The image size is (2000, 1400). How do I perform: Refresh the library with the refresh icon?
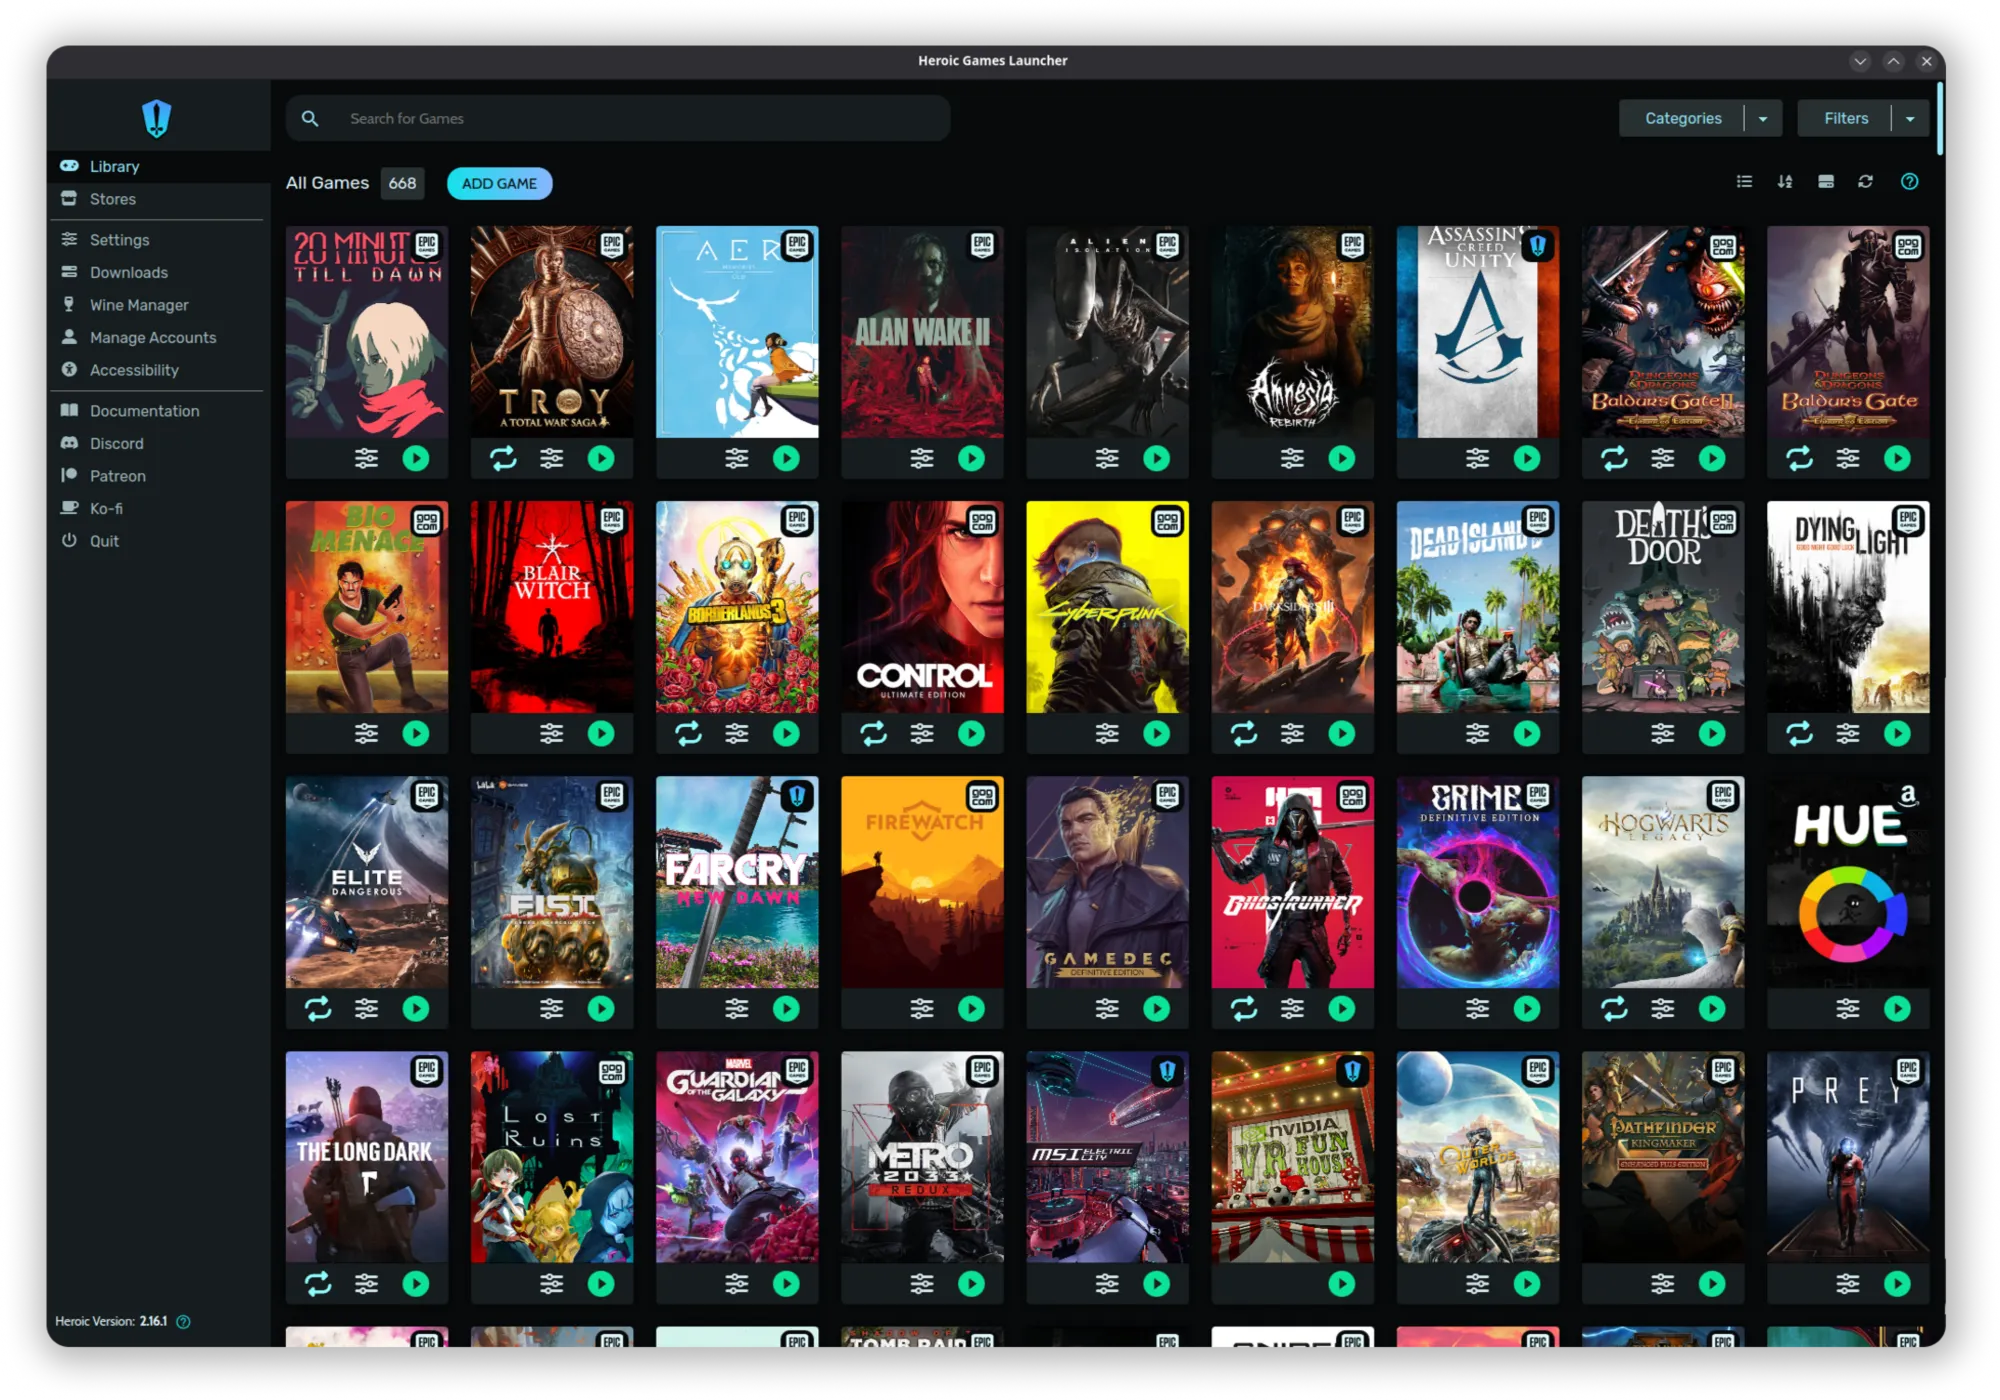pos(1866,182)
